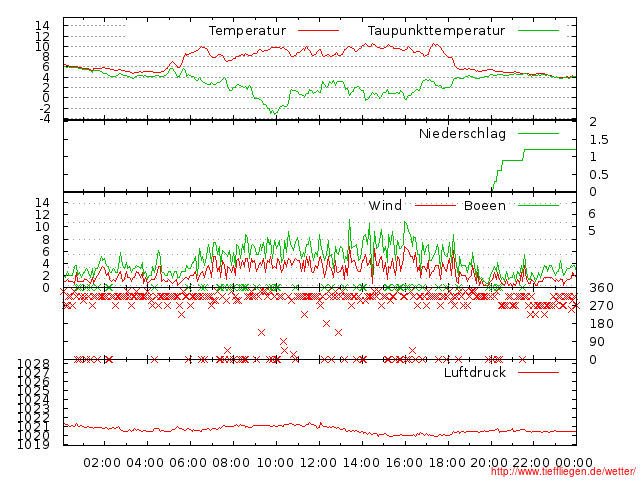This screenshot has width=640, height=480.
Task: Select the Temperatur legend label
Action: click(247, 31)
